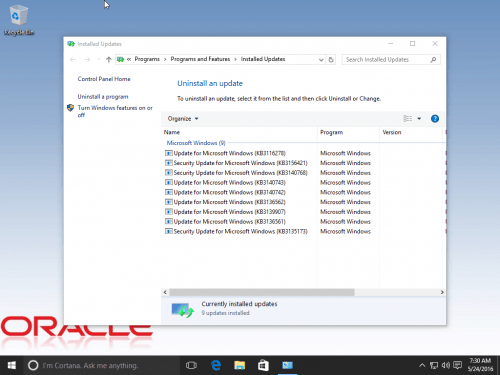This screenshot has width=500, height=375.
Task: Click the Cortana circle icon
Action: pyautogui.click(x=33, y=365)
